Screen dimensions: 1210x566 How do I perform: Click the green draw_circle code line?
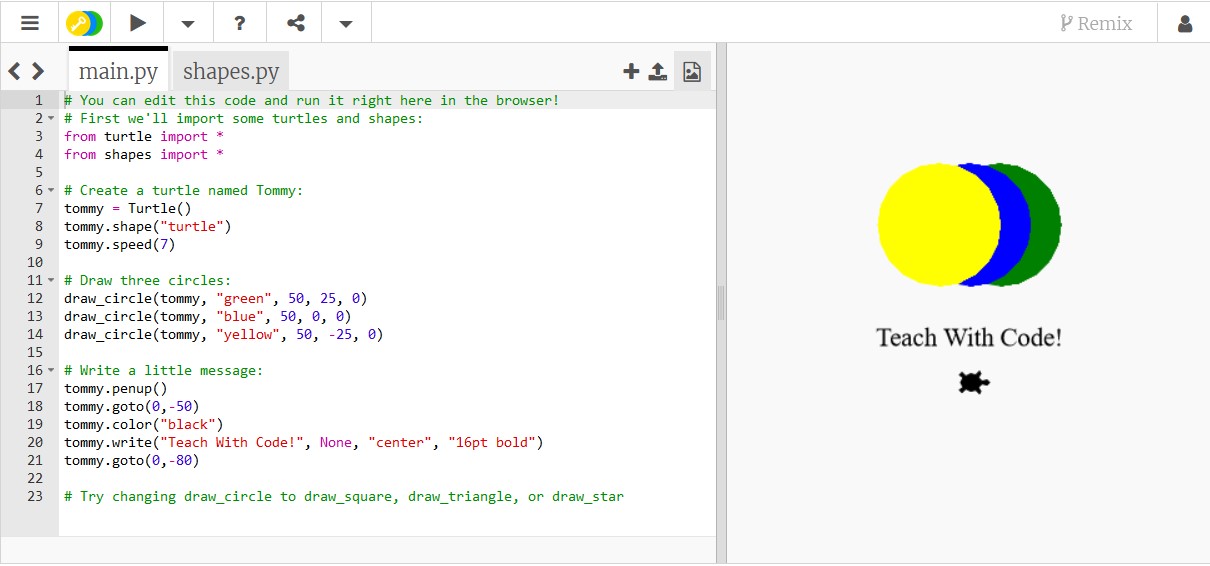click(x=216, y=298)
